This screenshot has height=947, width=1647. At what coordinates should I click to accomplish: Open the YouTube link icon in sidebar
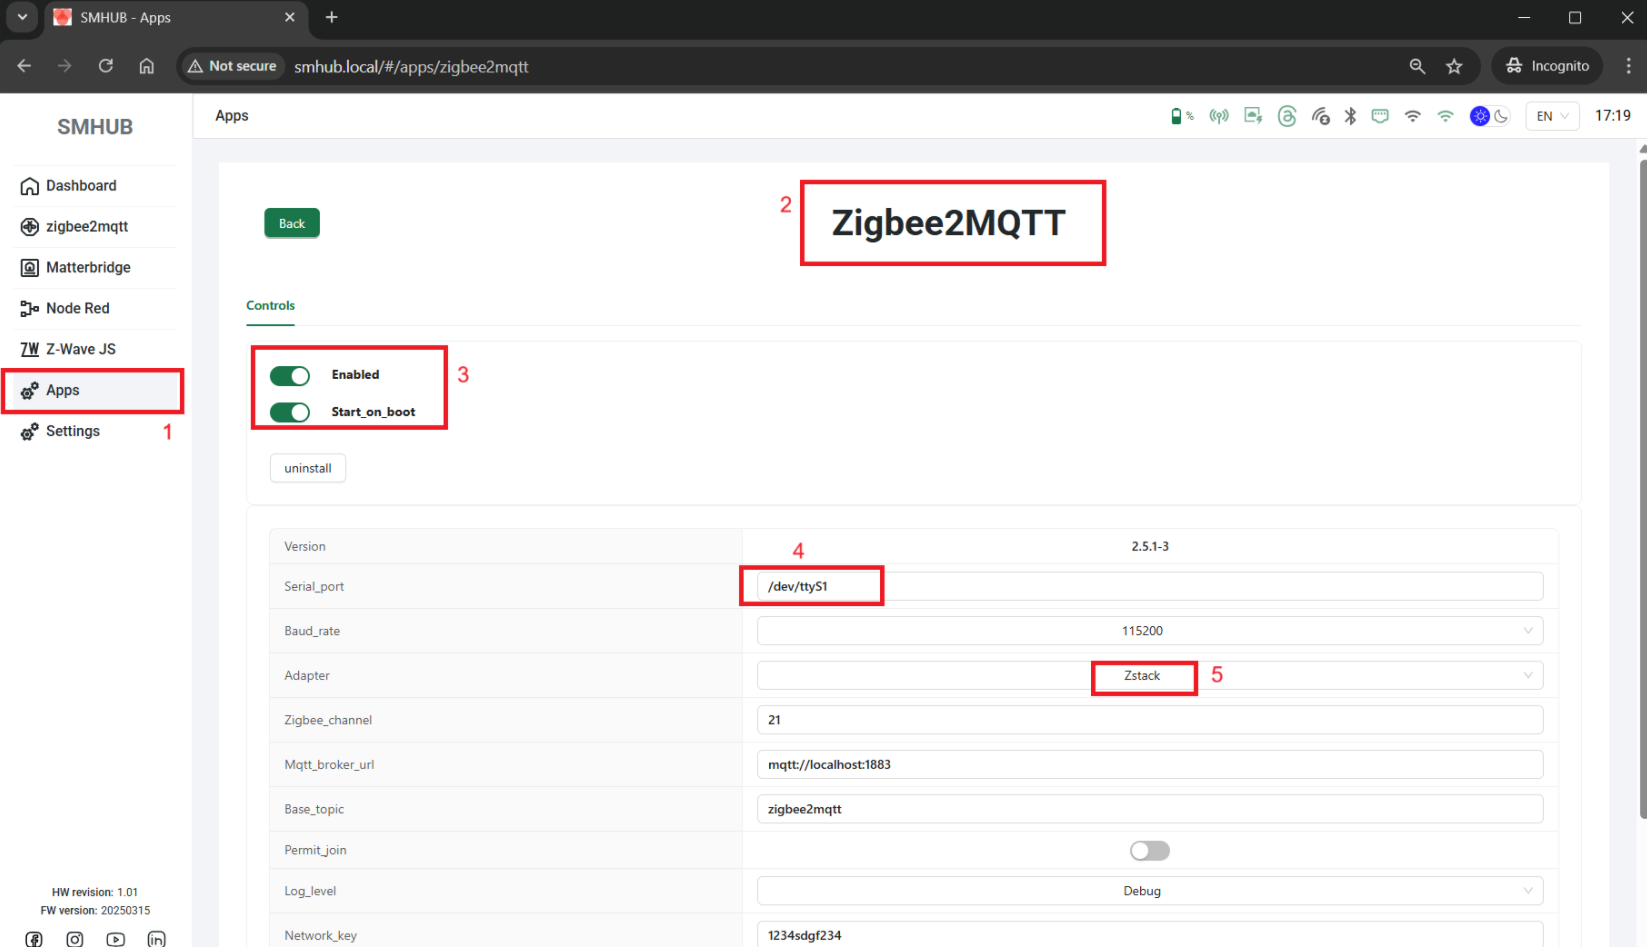pyautogui.click(x=116, y=939)
